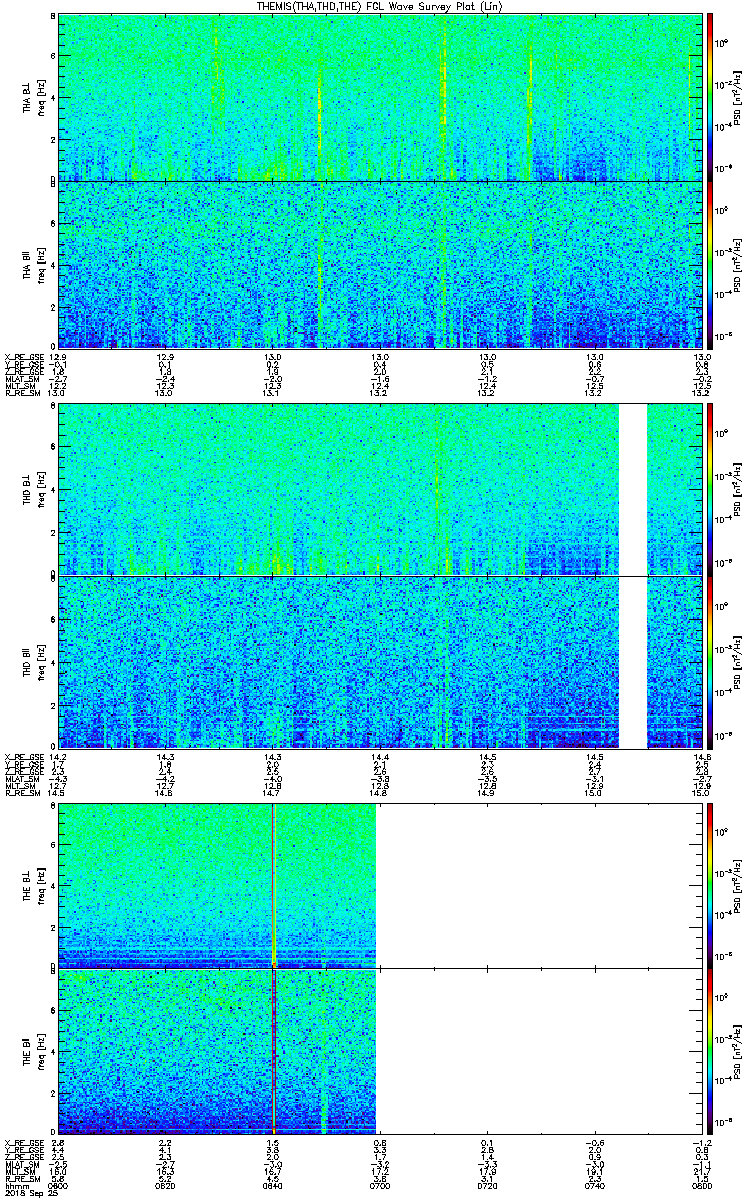Click the 0600 time tick label at bottom
Screen dimensions: 750x1200
[x=57, y=1185]
